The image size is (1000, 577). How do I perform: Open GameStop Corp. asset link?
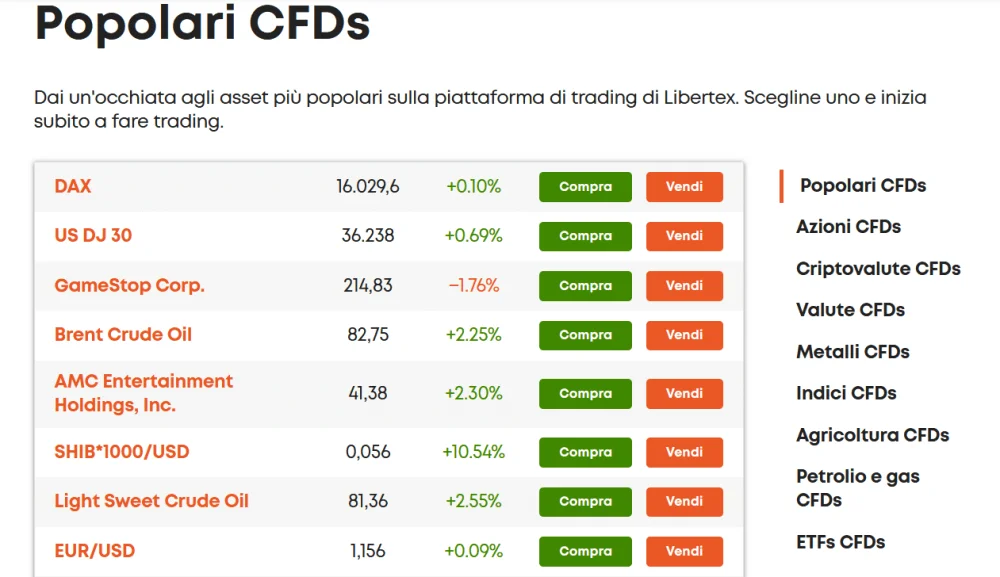click(129, 285)
